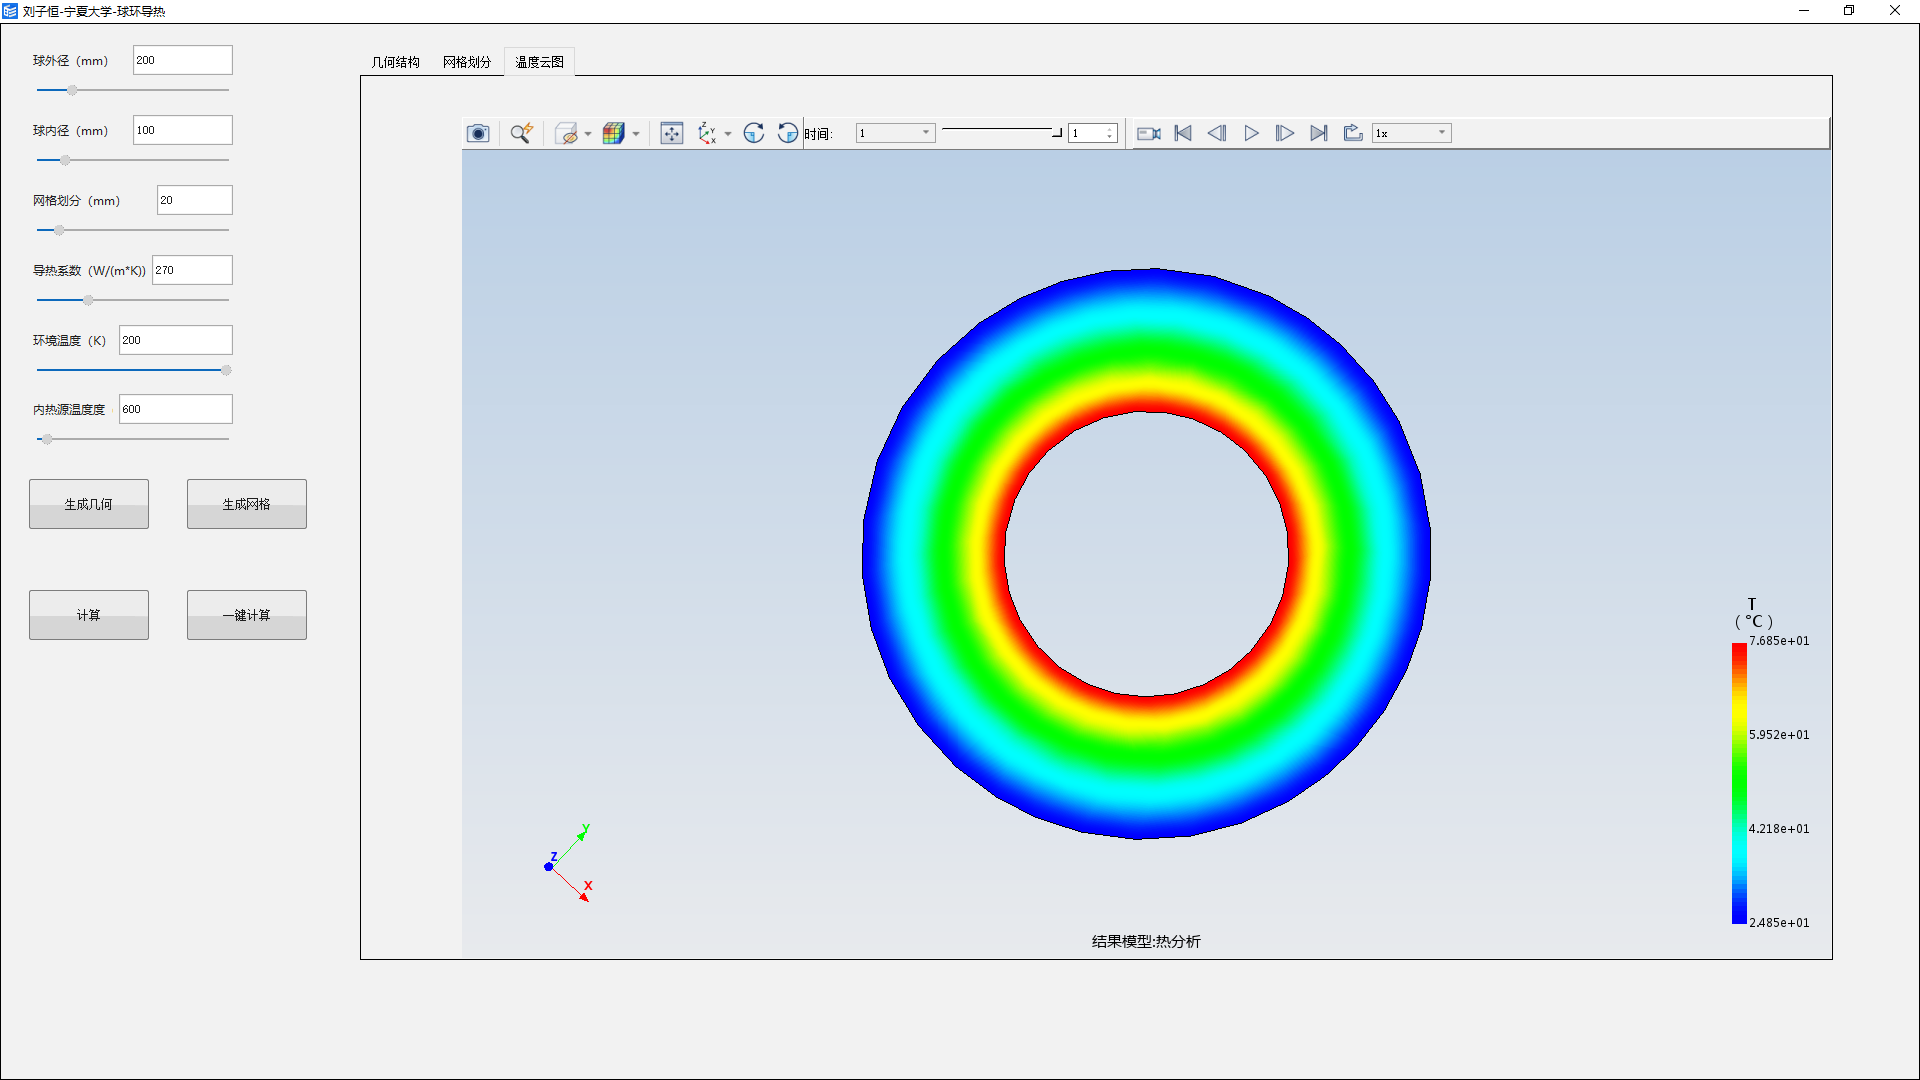This screenshot has width=1920, height=1080.
Task: Click the 网格划分 size input field
Action: (x=195, y=200)
